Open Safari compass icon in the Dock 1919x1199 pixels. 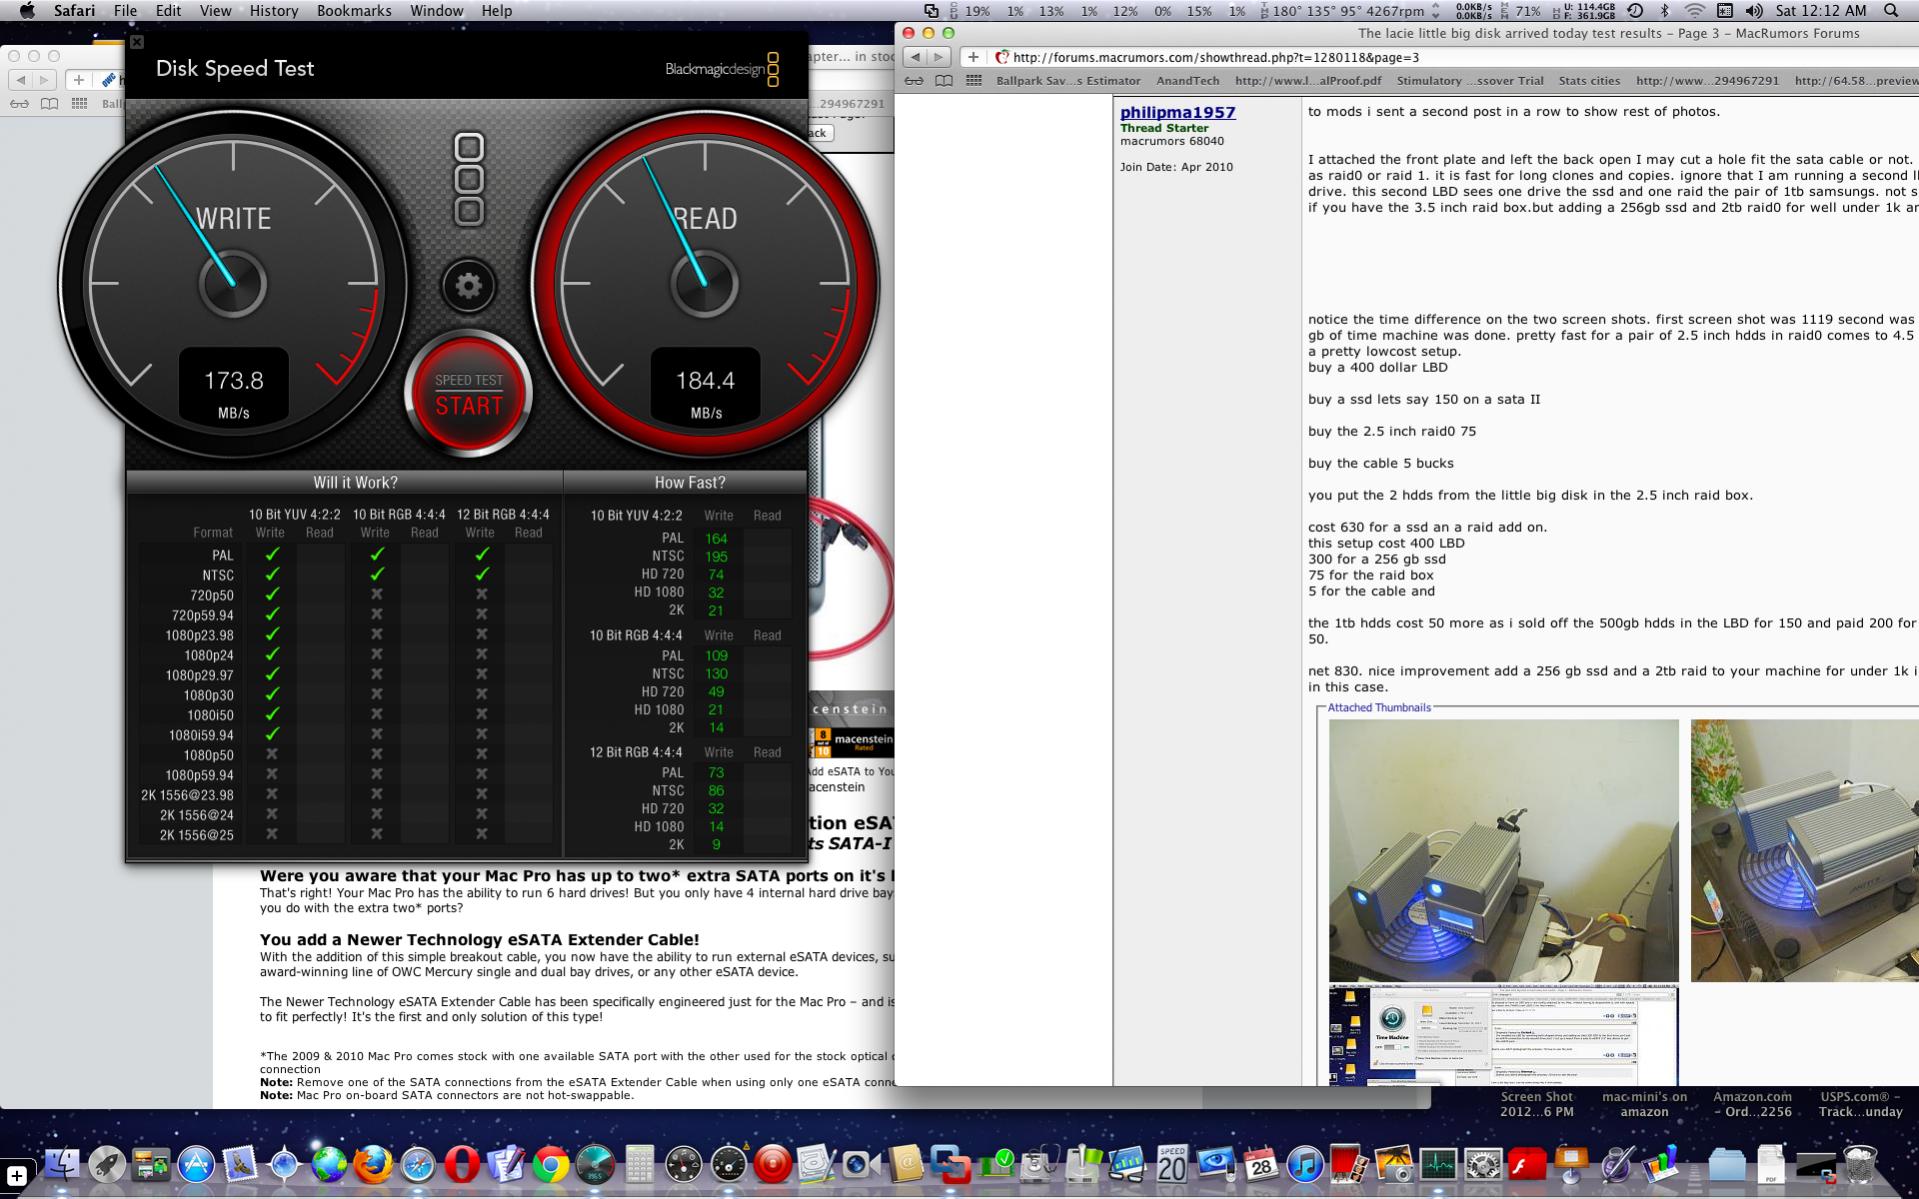[x=417, y=1164]
